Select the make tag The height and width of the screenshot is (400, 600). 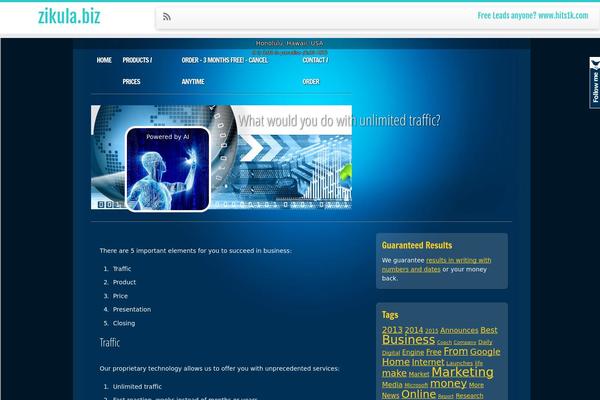tap(394, 373)
